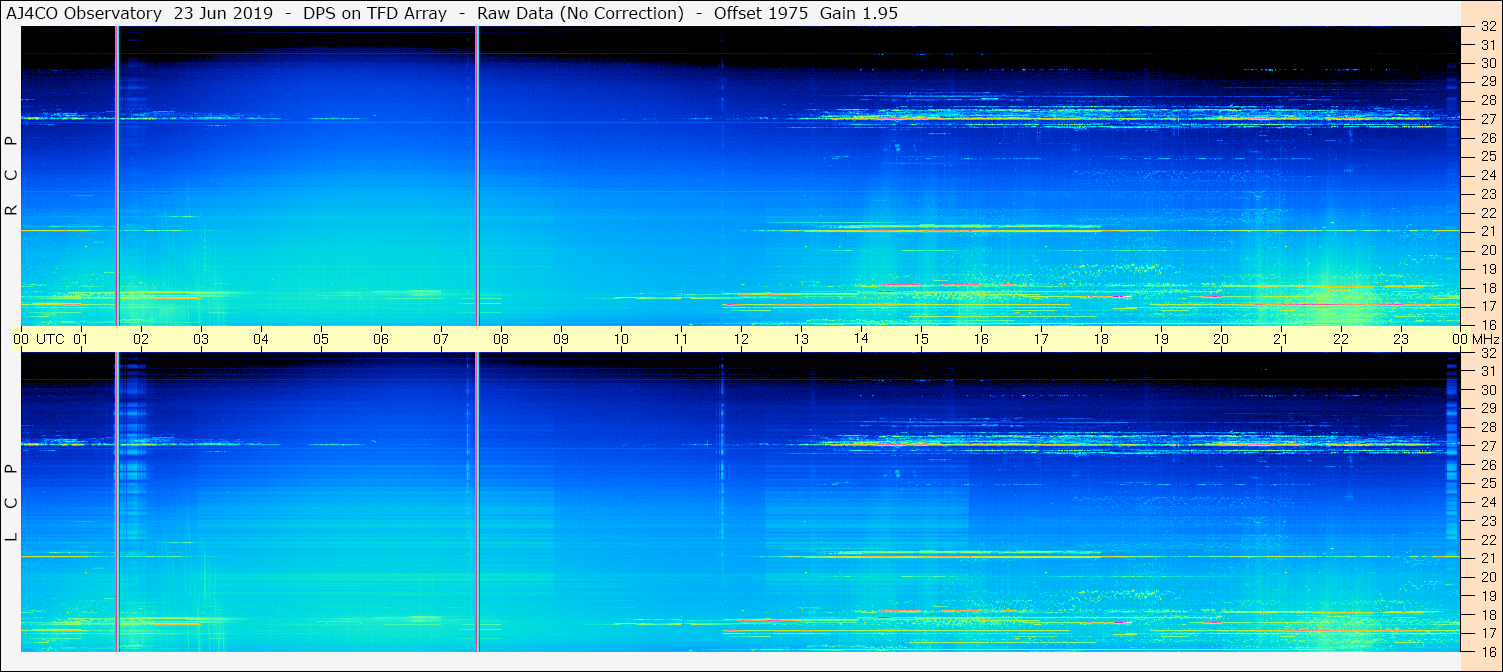The image size is (1503, 672).
Task: Select the Offset 1975 value
Action: coord(760,13)
